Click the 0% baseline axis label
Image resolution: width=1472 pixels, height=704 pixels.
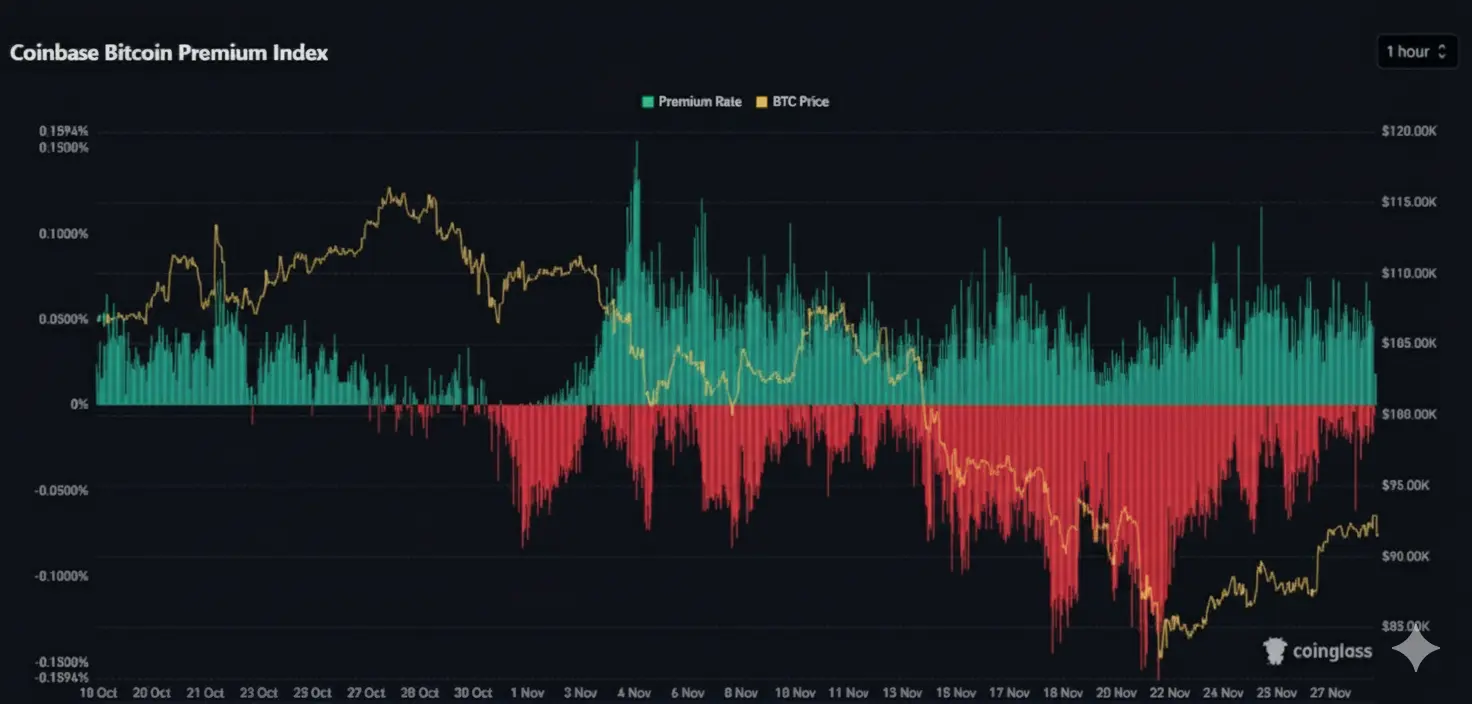pos(79,405)
